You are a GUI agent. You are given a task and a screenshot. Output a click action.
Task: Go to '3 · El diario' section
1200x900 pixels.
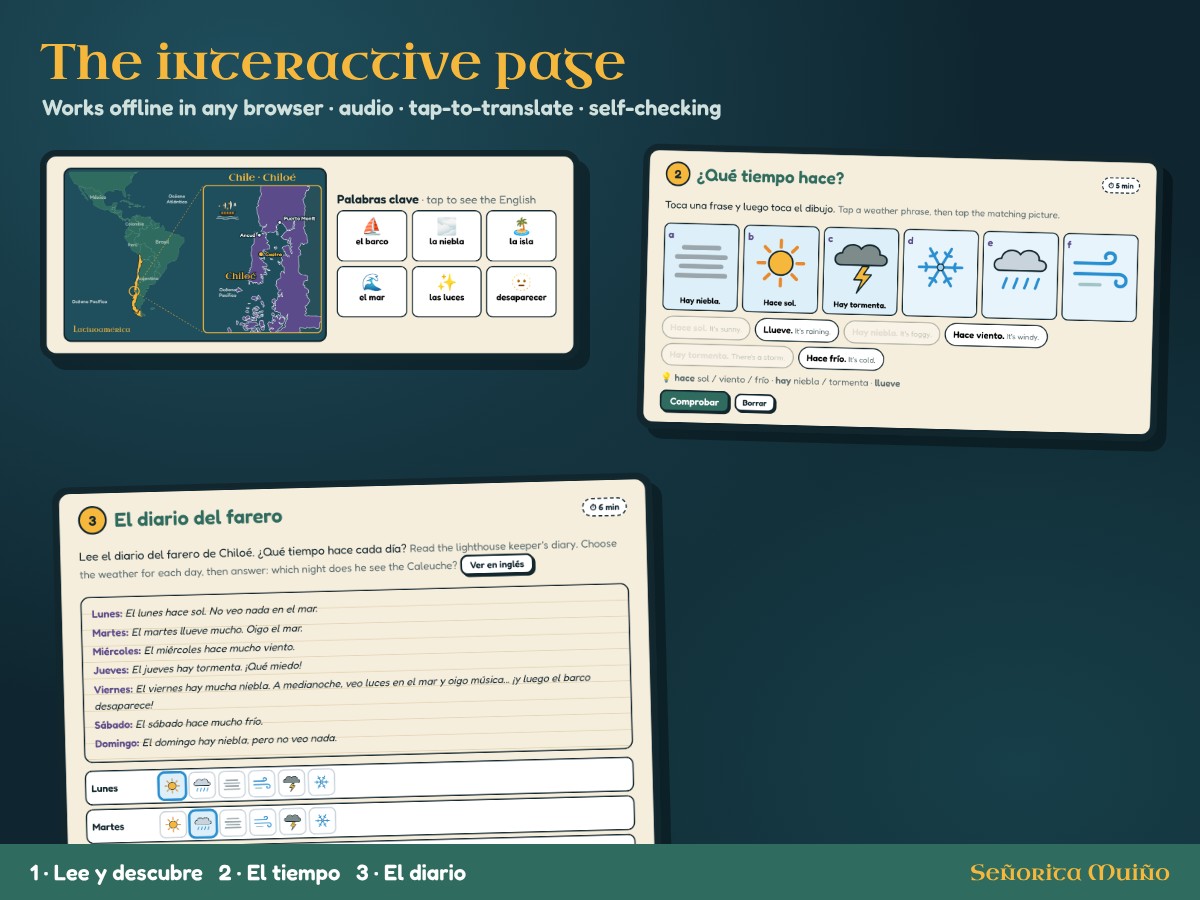(x=411, y=873)
